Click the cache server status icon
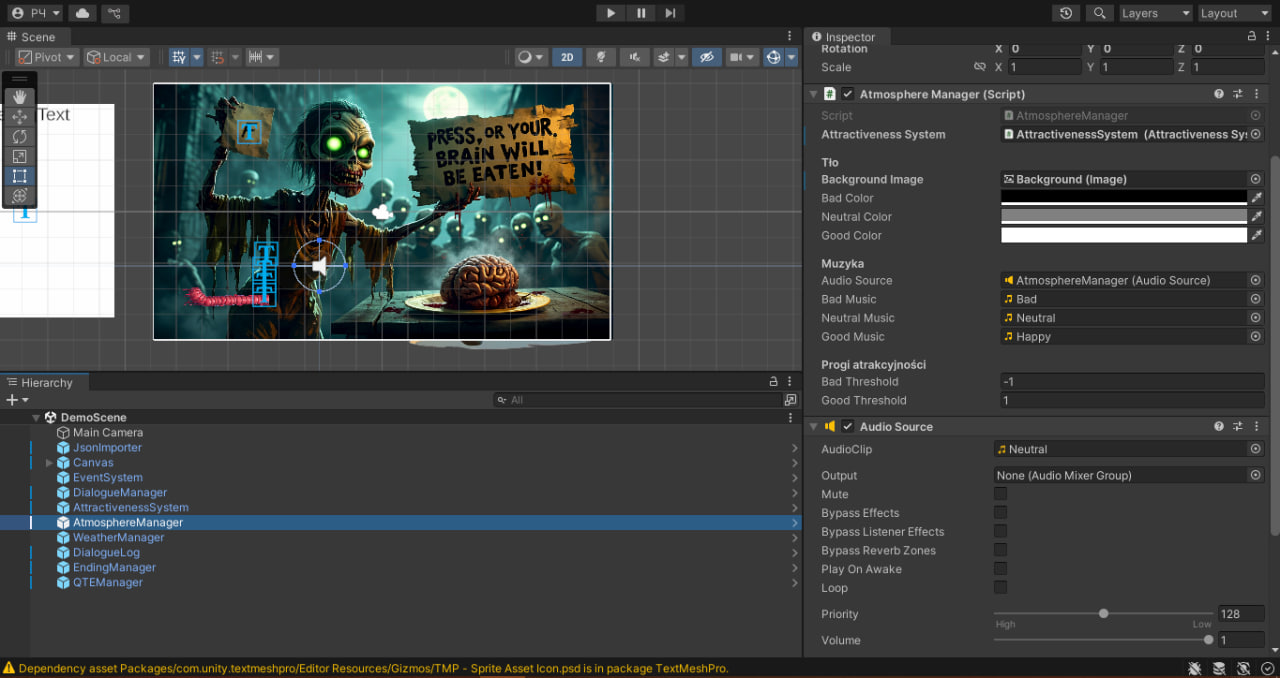The height and width of the screenshot is (678, 1280). click(x=1219, y=668)
